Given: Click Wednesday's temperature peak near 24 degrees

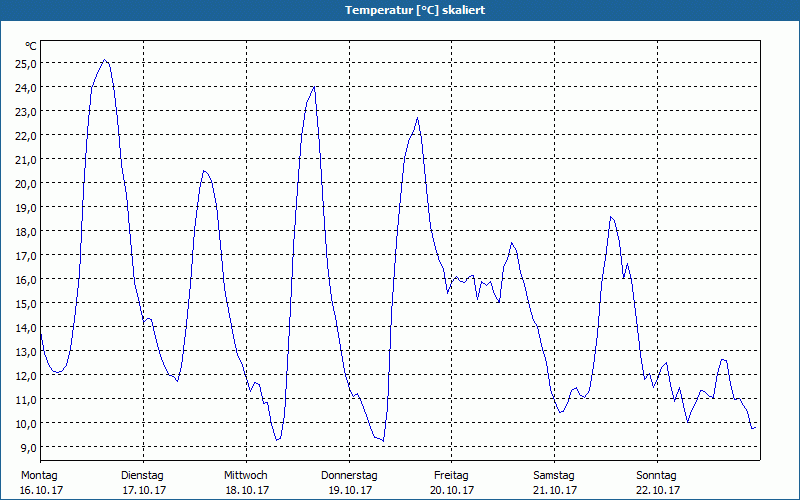Looking at the screenshot, I should pos(314,86).
